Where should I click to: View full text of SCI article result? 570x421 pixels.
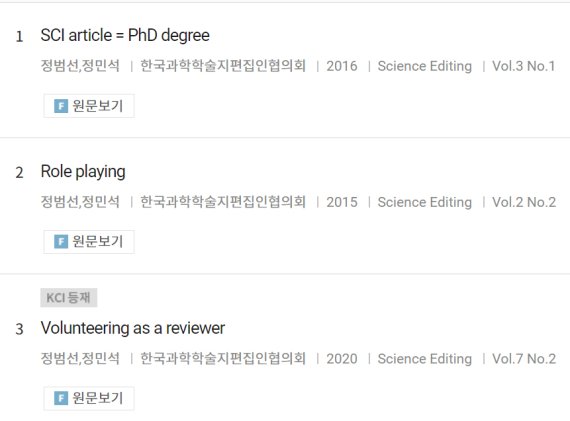tap(89, 106)
